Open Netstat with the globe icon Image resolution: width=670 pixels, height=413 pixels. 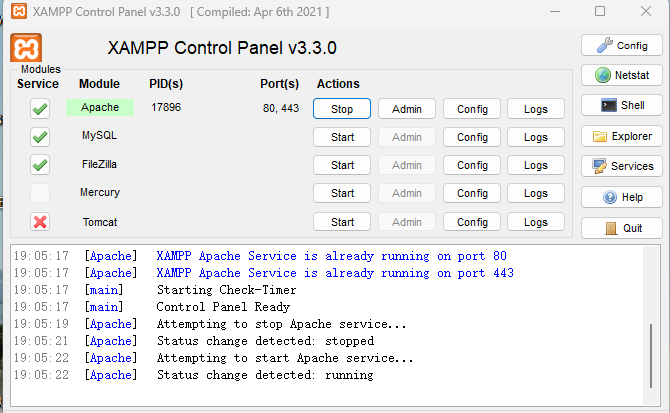pos(622,75)
